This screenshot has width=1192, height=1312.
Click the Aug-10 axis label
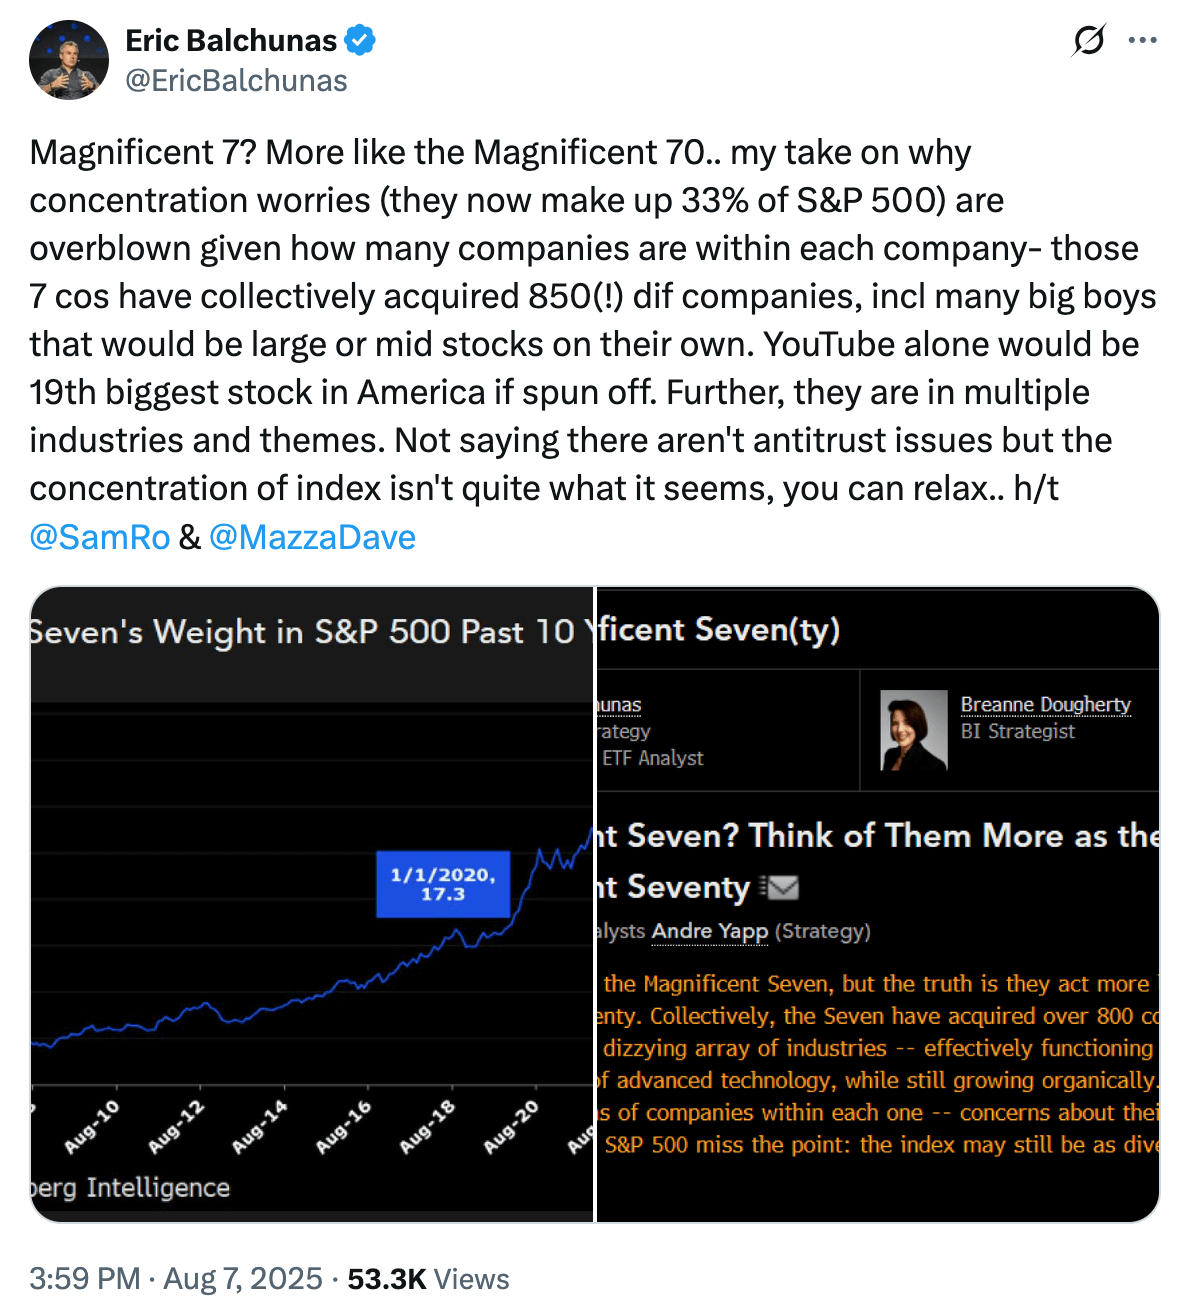[92, 1127]
